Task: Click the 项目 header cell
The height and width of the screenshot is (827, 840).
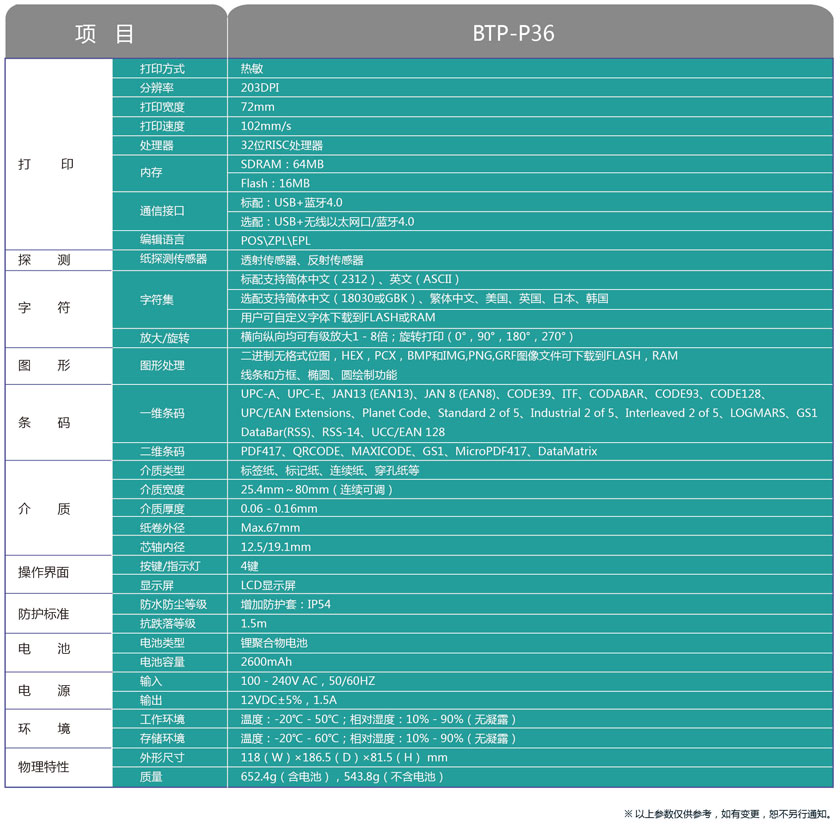Action: 105,33
